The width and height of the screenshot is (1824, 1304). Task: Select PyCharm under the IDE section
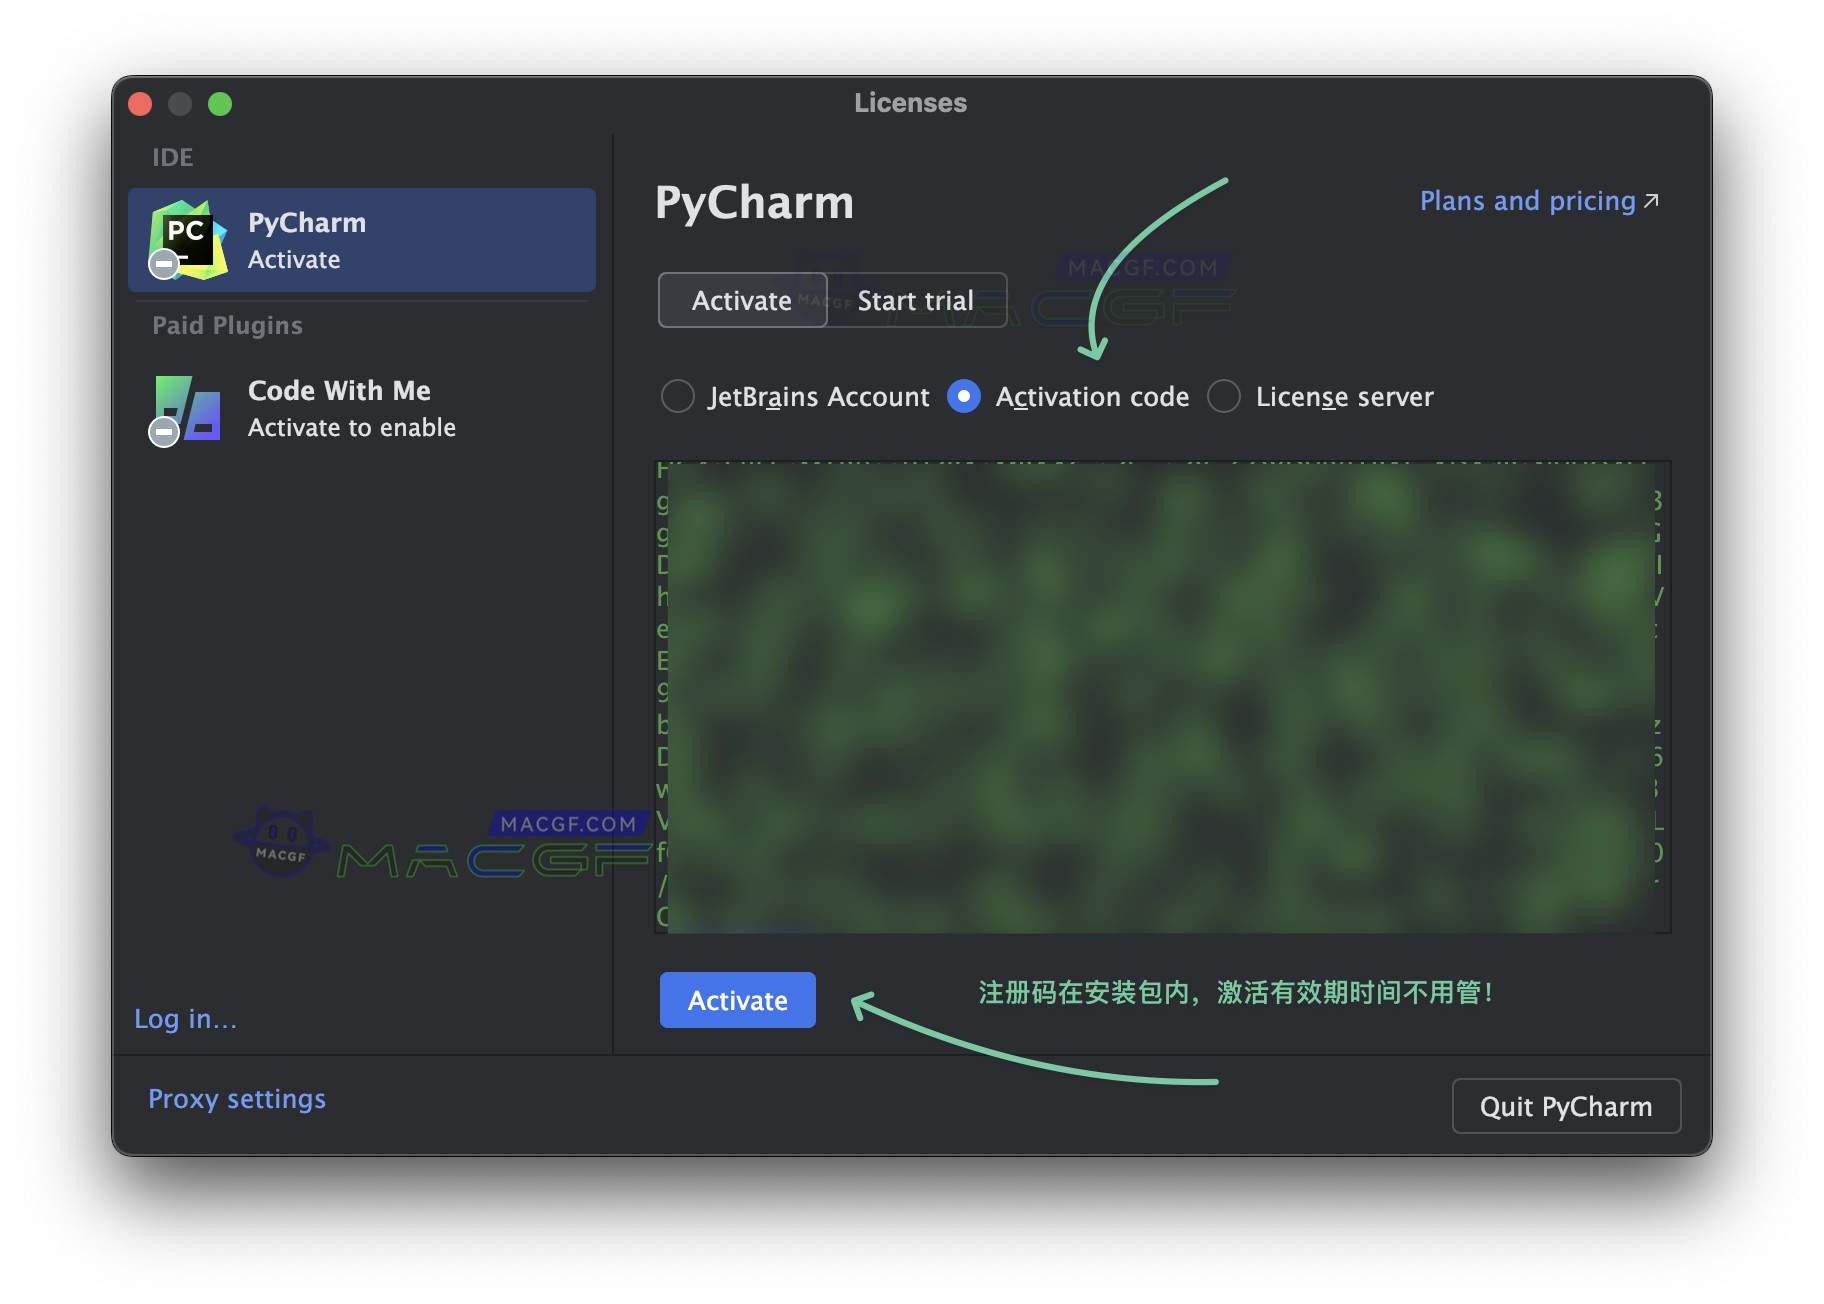tap(360, 239)
